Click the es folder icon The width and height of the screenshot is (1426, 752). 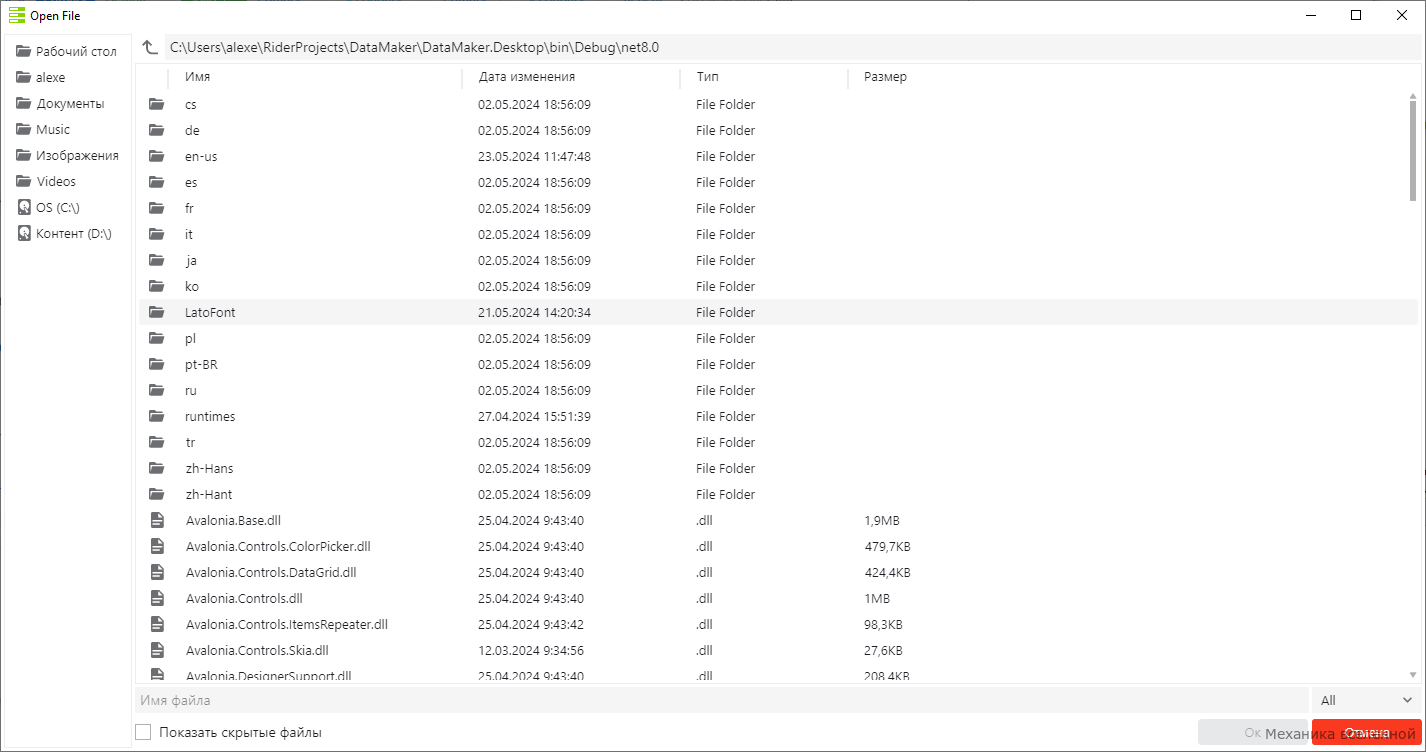click(x=156, y=182)
